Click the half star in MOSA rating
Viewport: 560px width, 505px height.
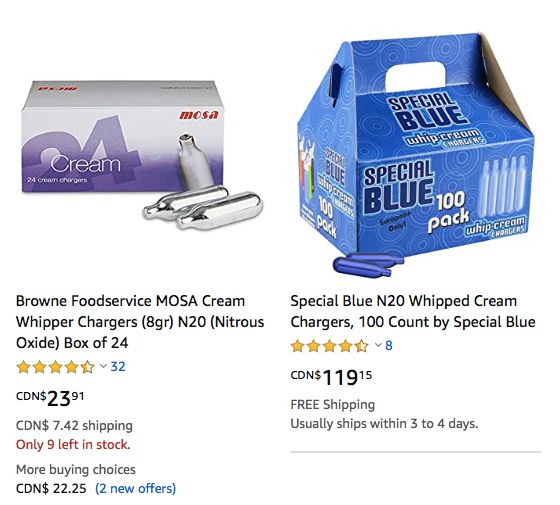[88, 367]
